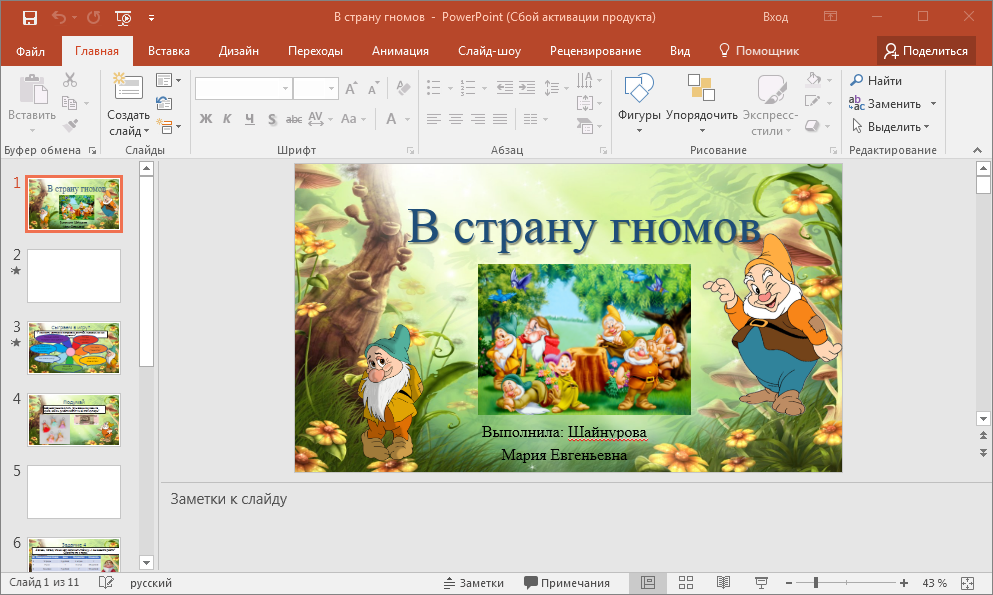Open ribbon display options
This screenshot has height=595, width=993.
tap(830, 16)
